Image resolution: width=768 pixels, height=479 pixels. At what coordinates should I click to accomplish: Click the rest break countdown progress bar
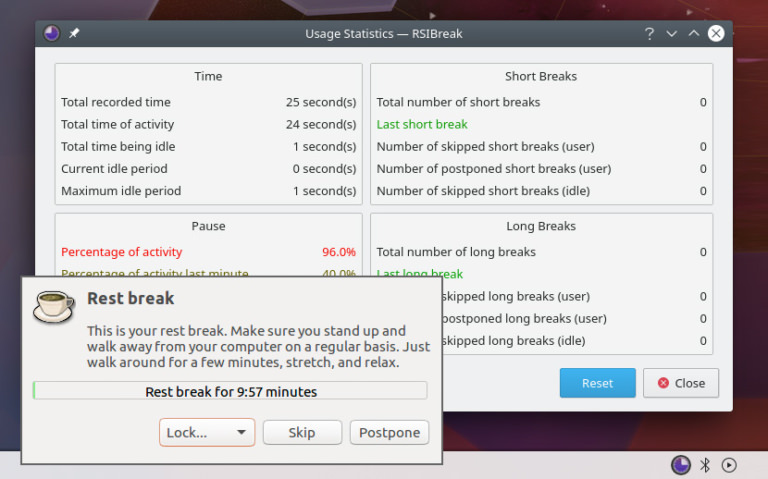(230, 391)
